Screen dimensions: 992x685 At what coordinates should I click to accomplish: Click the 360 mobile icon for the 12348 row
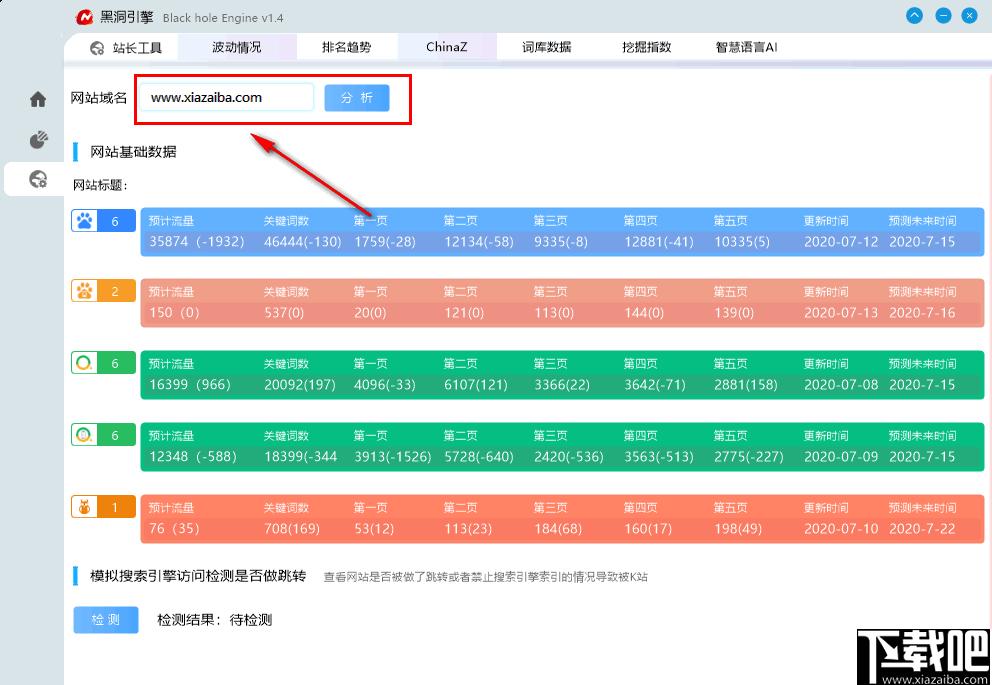(x=84, y=435)
